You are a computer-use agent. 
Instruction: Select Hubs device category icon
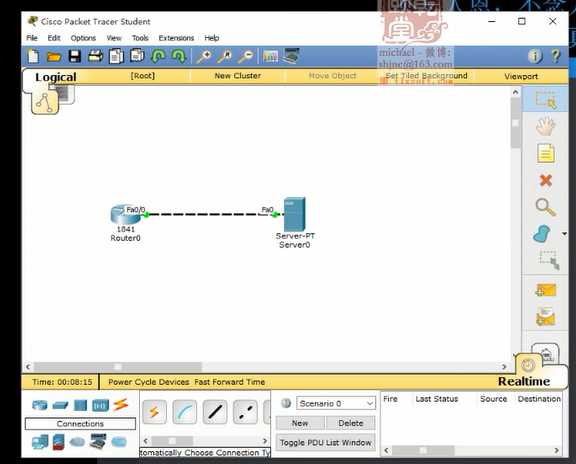coord(80,405)
